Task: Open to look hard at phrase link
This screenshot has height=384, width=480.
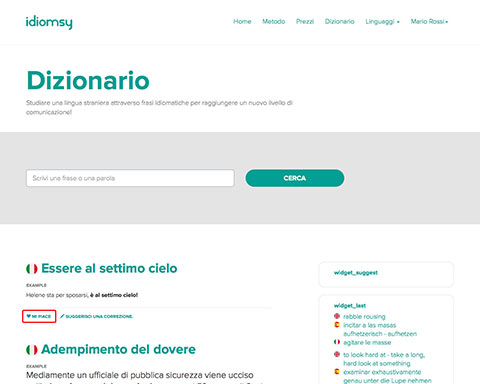Action: click(384, 359)
